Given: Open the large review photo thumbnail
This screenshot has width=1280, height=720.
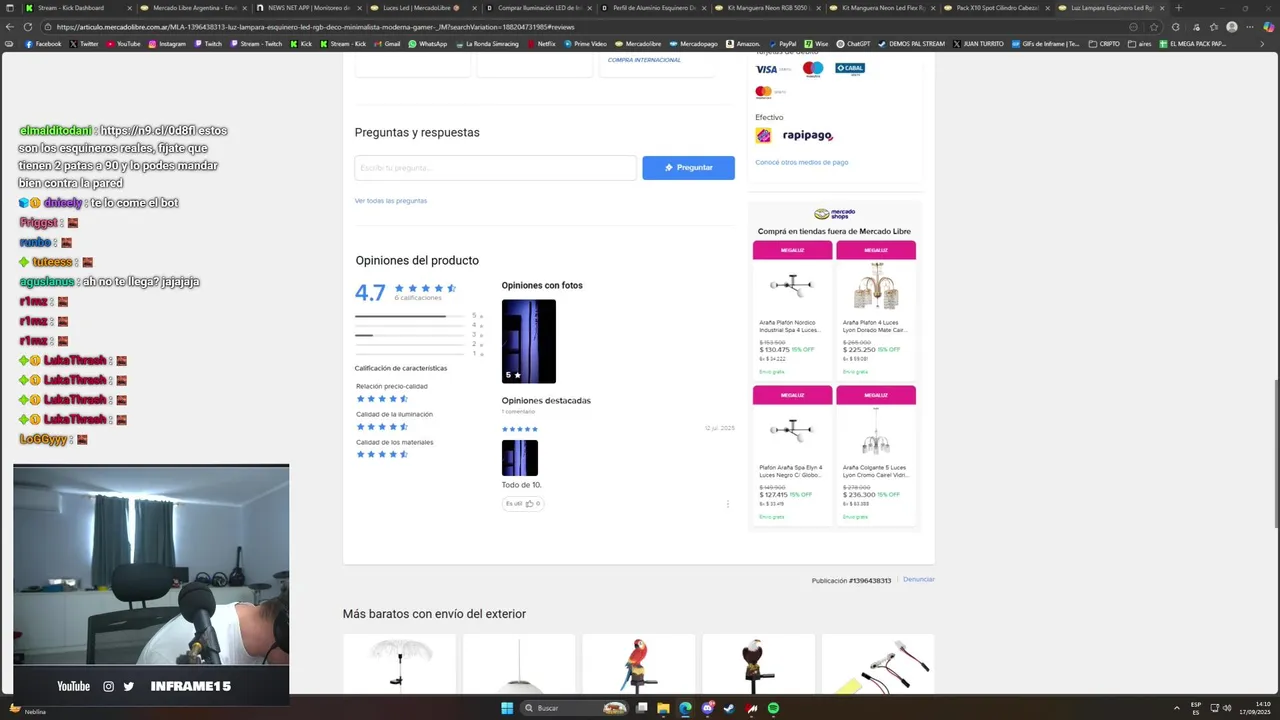Looking at the screenshot, I should point(528,341).
